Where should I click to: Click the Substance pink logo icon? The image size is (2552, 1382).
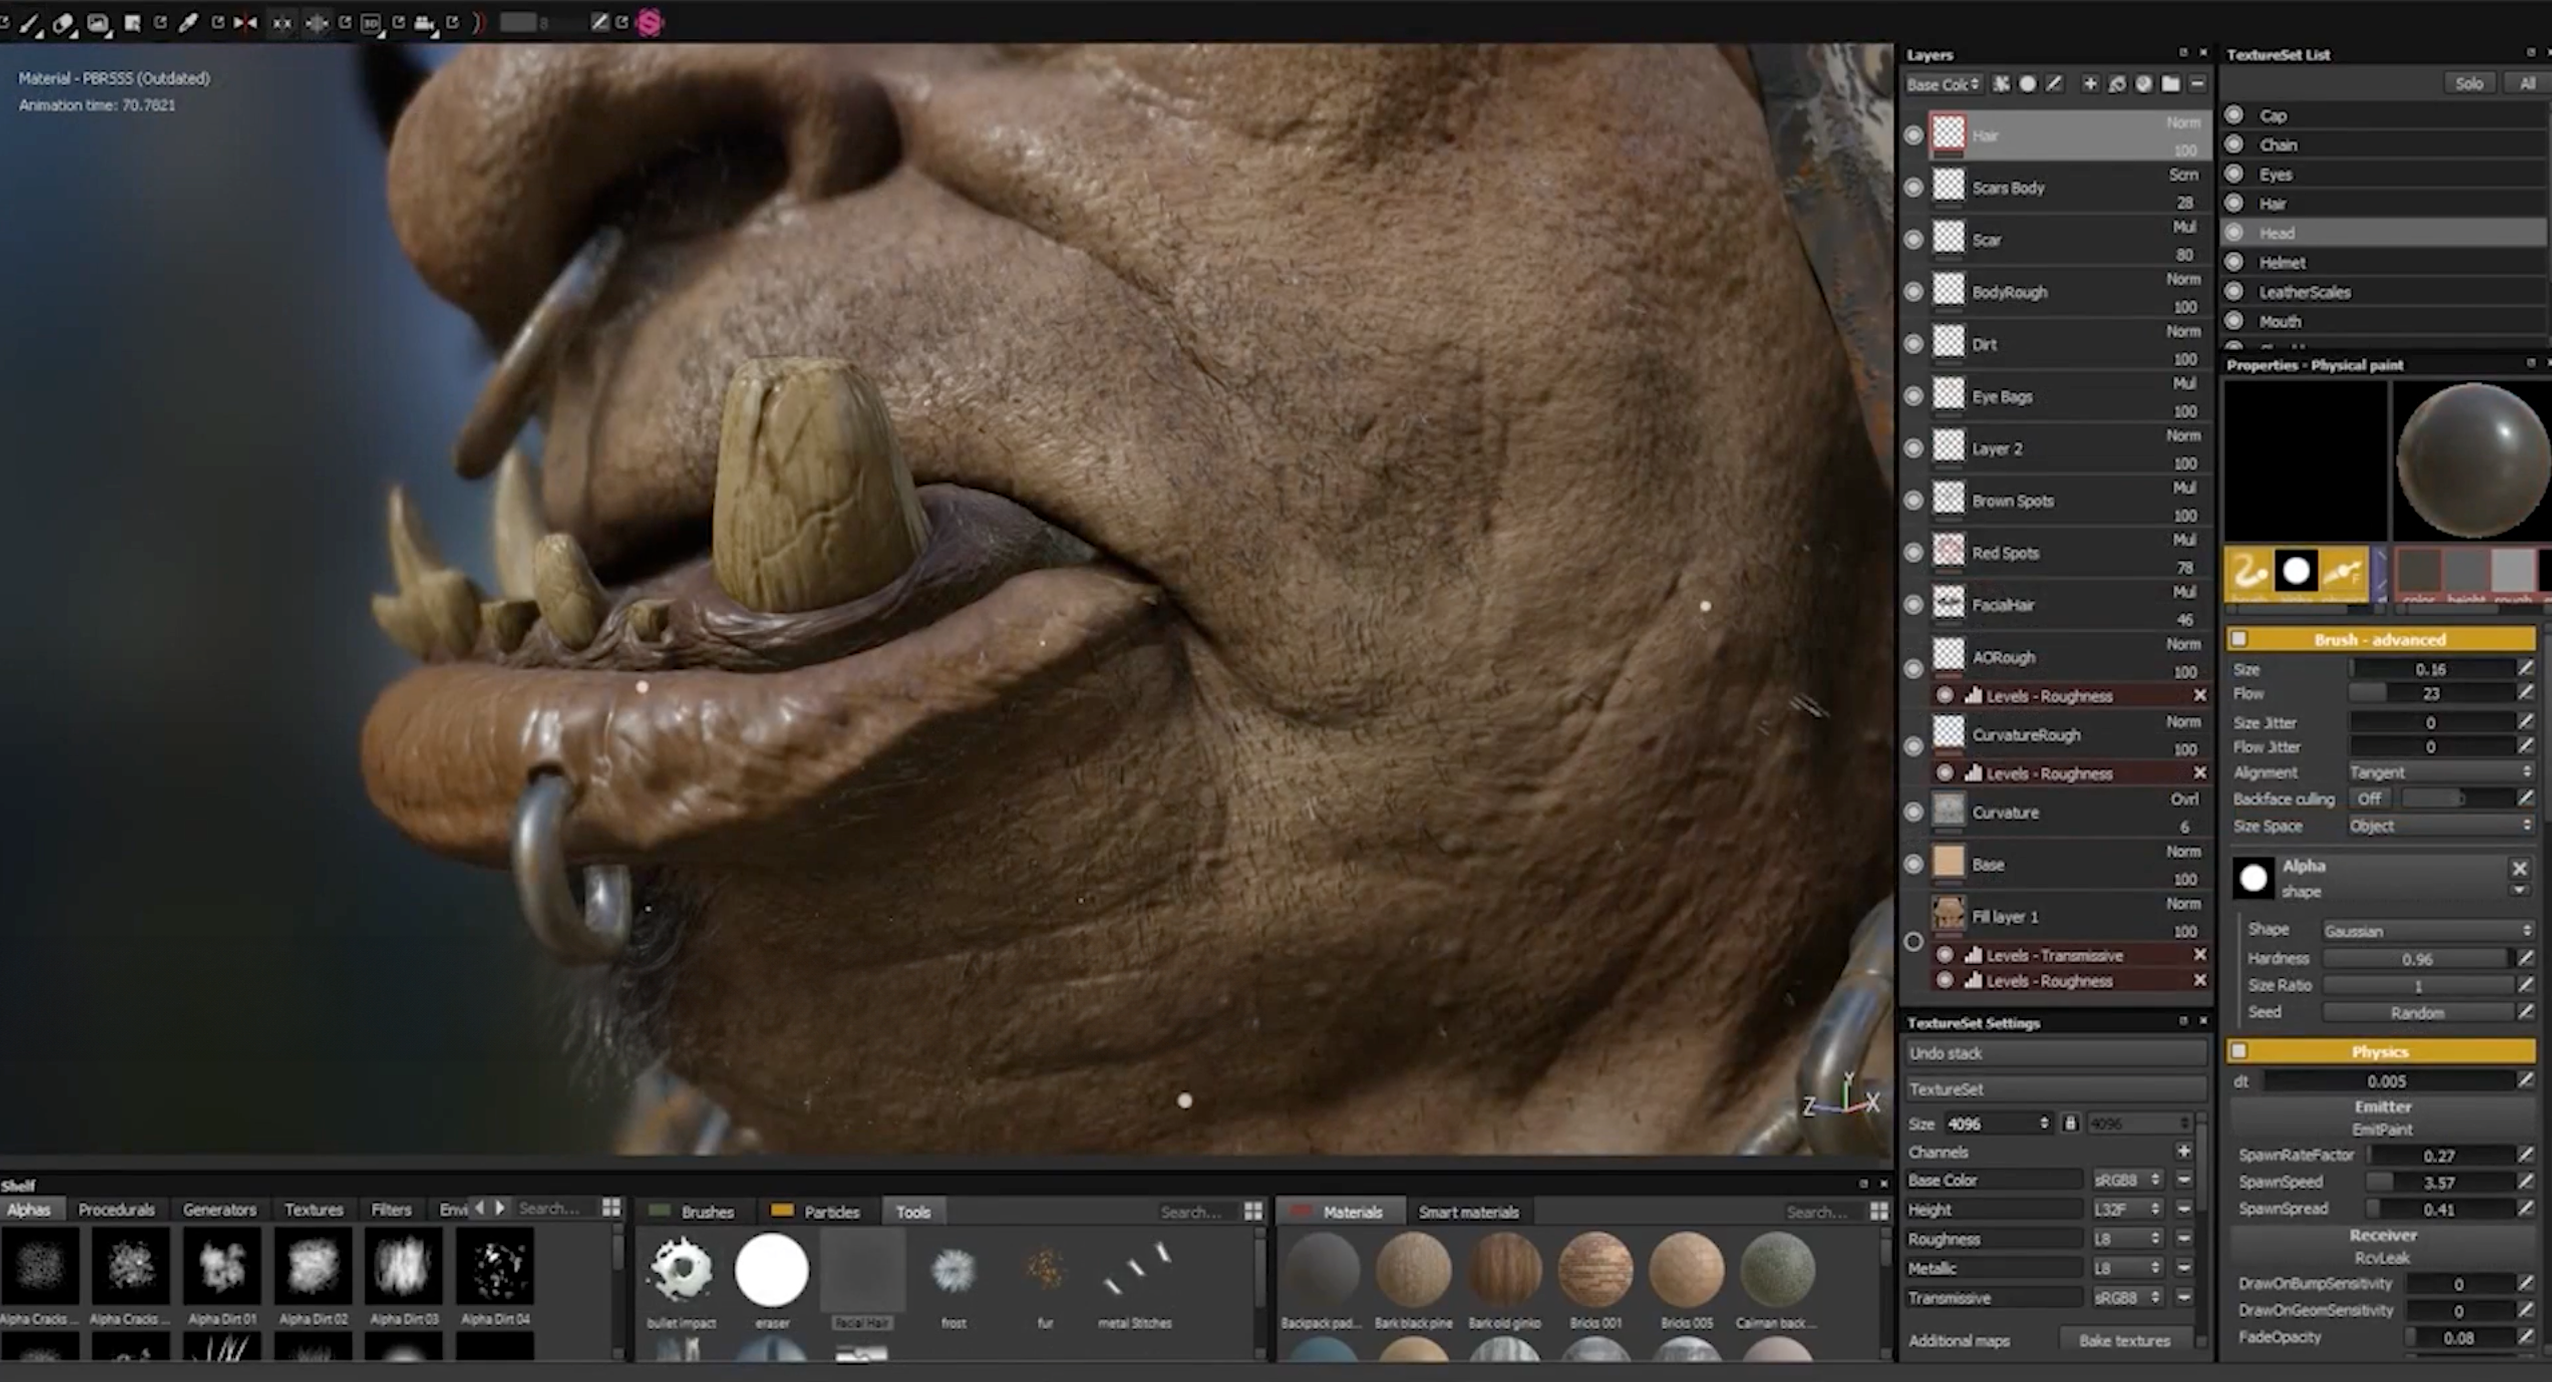[x=650, y=22]
